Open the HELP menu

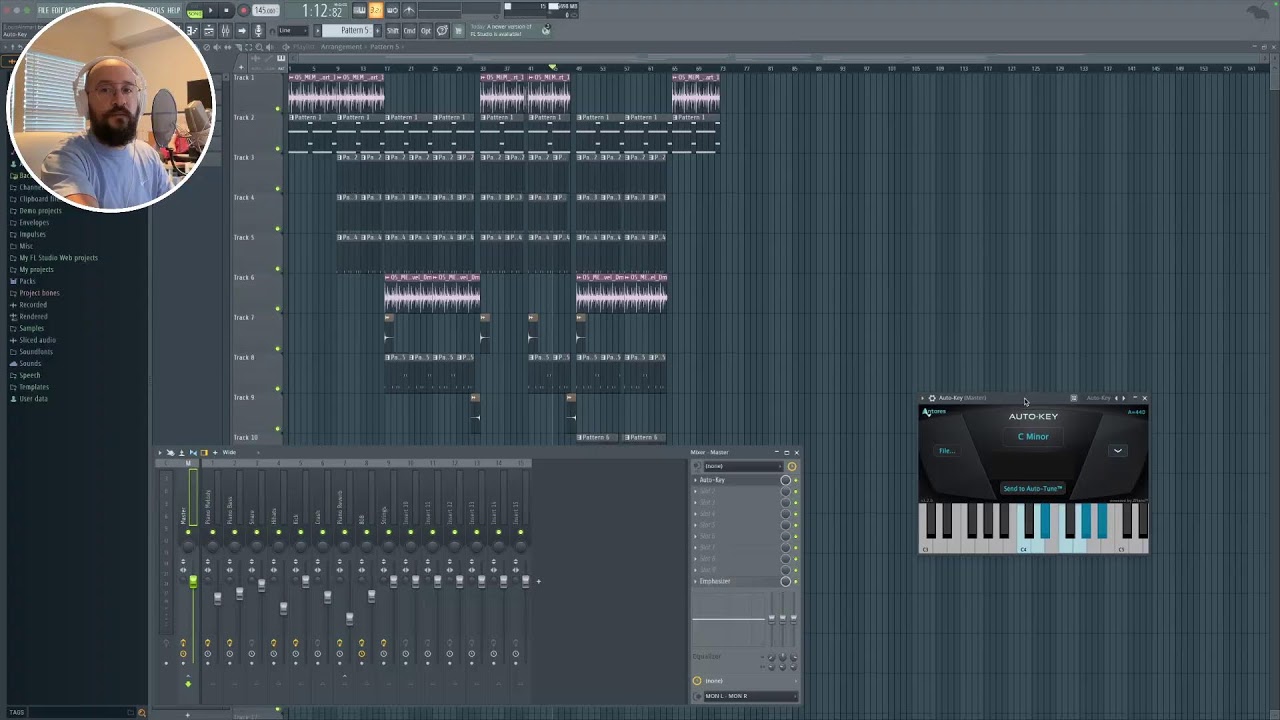(x=175, y=10)
